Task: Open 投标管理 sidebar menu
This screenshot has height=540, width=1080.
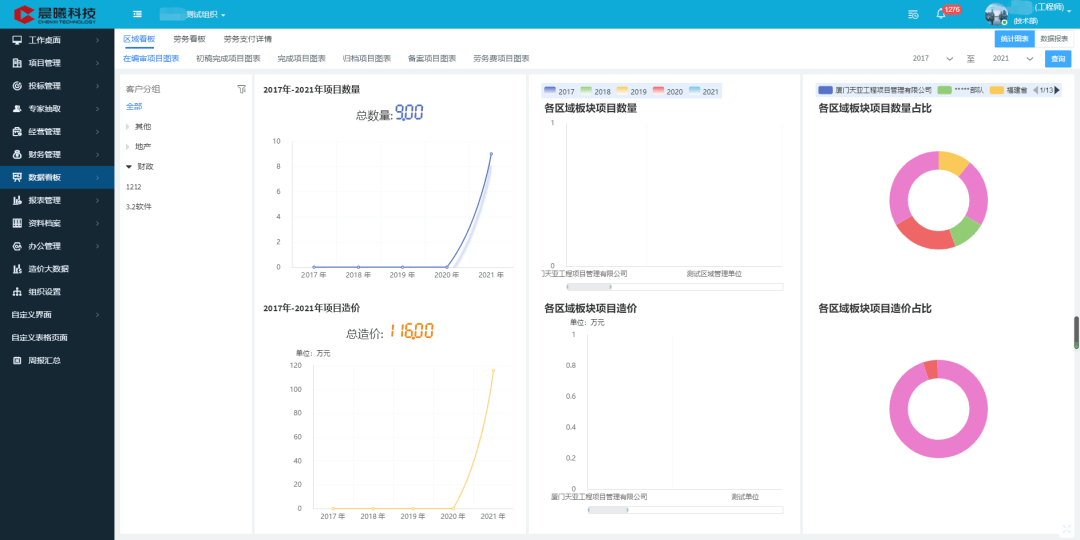Action: 57,86
